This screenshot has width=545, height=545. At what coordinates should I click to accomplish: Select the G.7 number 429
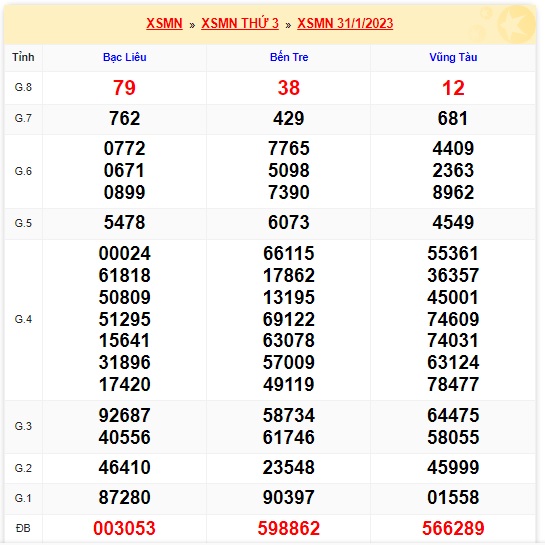coord(289,119)
